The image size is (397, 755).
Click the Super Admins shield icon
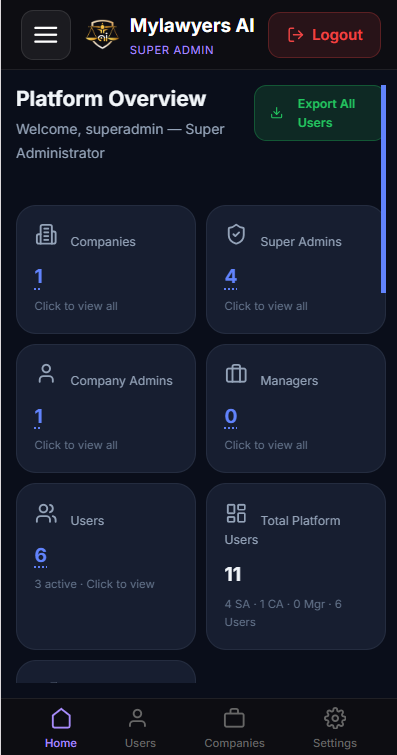[236, 235]
